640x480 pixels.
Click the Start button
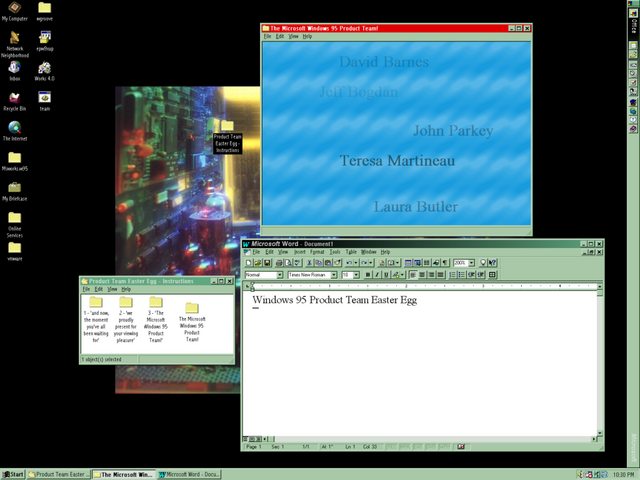13,474
